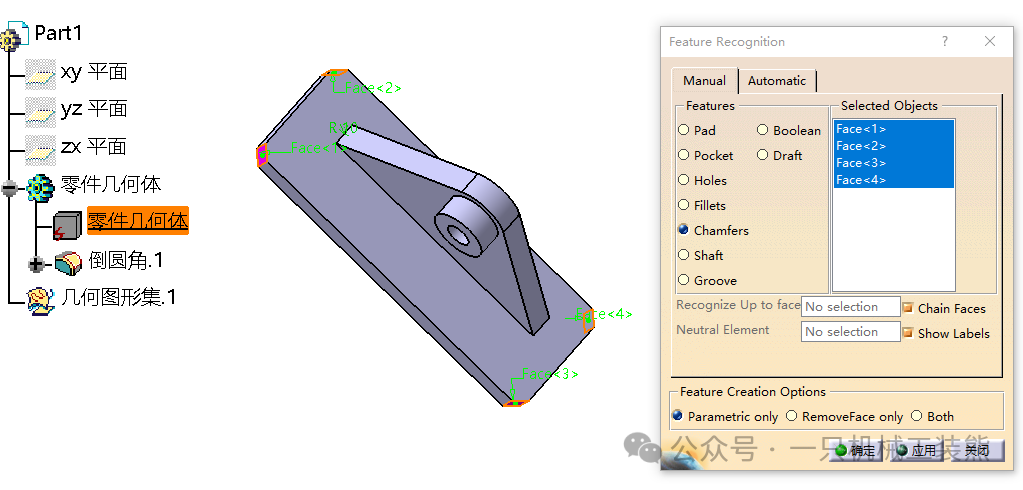Click the zx 平面 plane icon

pyautogui.click(x=40, y=149)
